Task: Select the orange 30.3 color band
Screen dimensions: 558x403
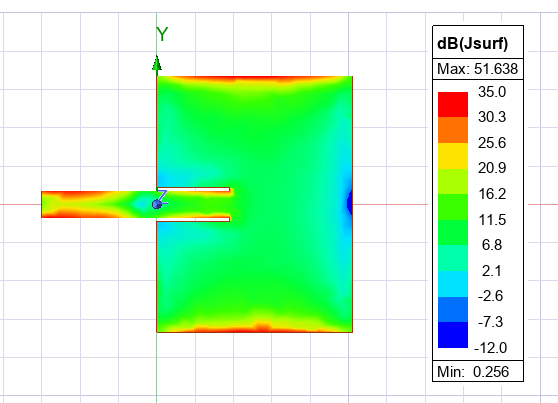Action: click(453, 130)
